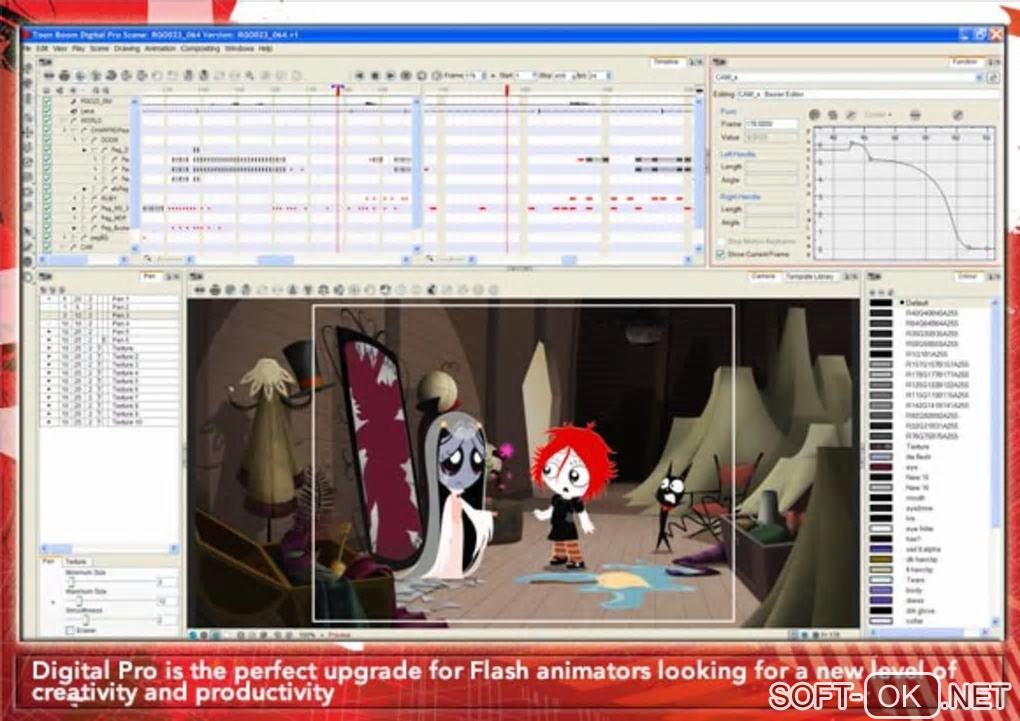Open the Windows menu

[239, 49]
